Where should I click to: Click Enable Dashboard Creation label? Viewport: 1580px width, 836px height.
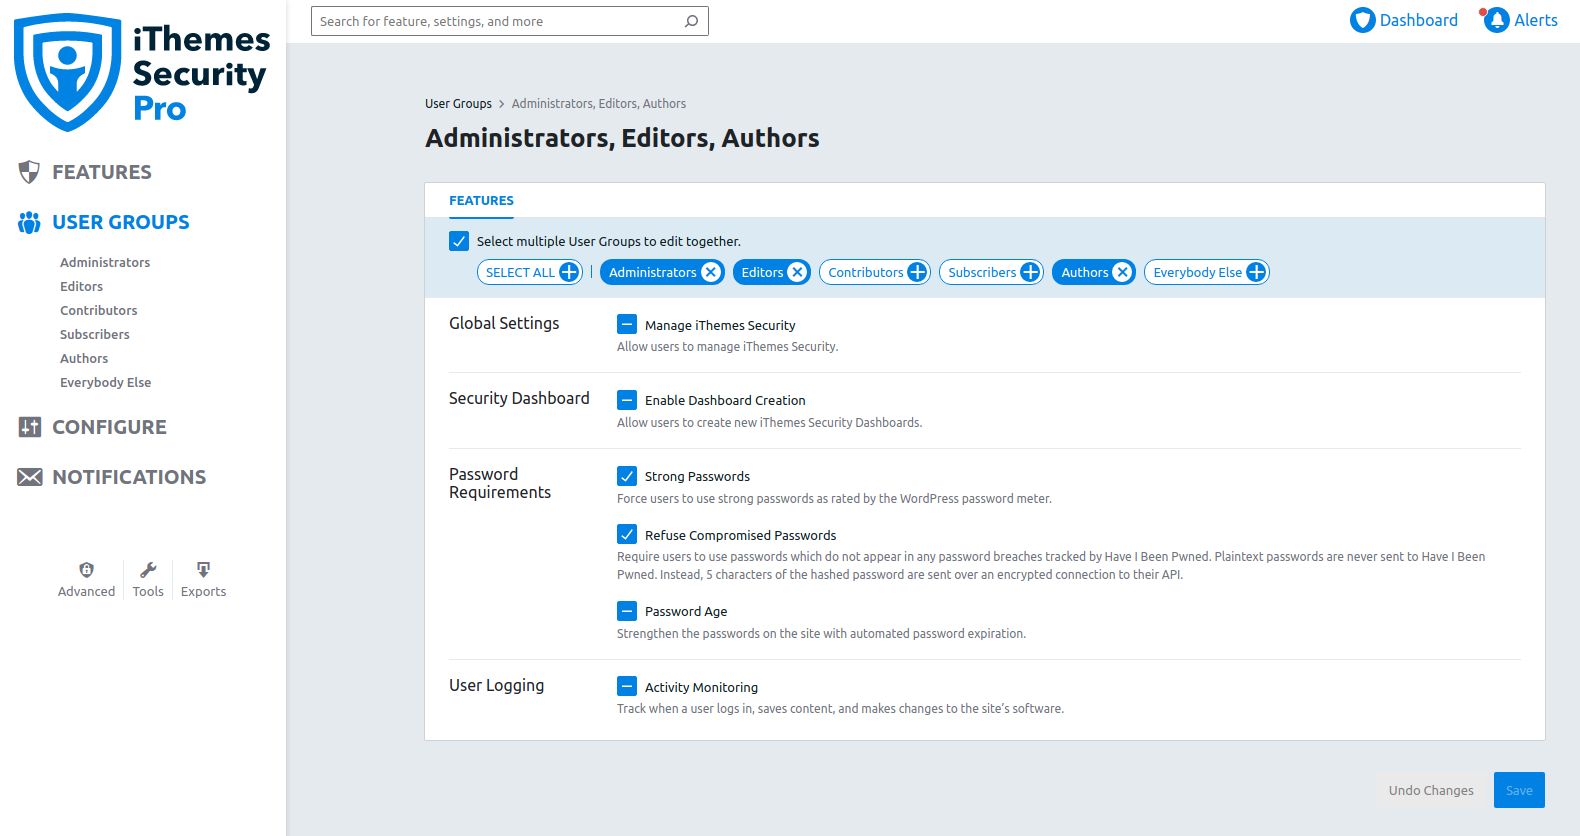point(725,400)
